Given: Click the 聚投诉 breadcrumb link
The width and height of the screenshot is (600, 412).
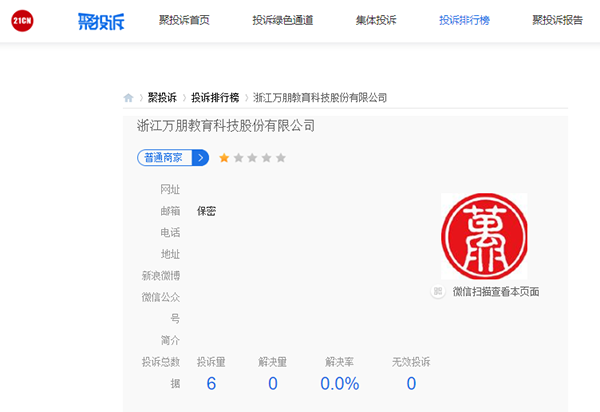Looking at the screenshot, I should (x=162, y=98).
